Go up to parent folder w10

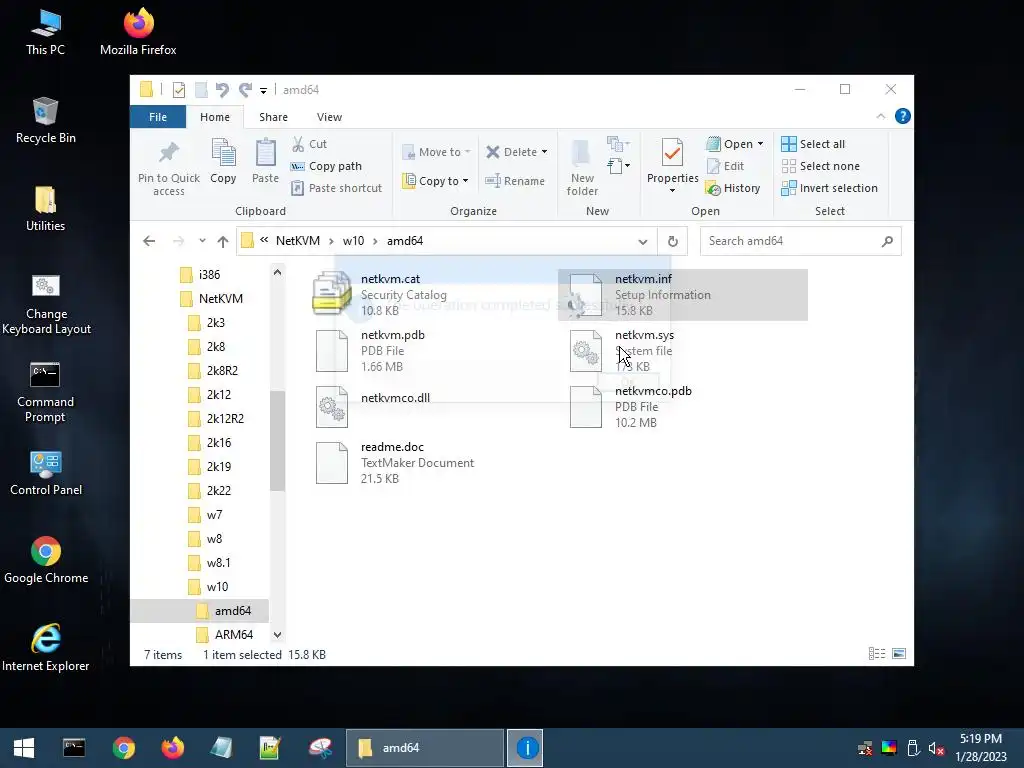coord(223,241)
